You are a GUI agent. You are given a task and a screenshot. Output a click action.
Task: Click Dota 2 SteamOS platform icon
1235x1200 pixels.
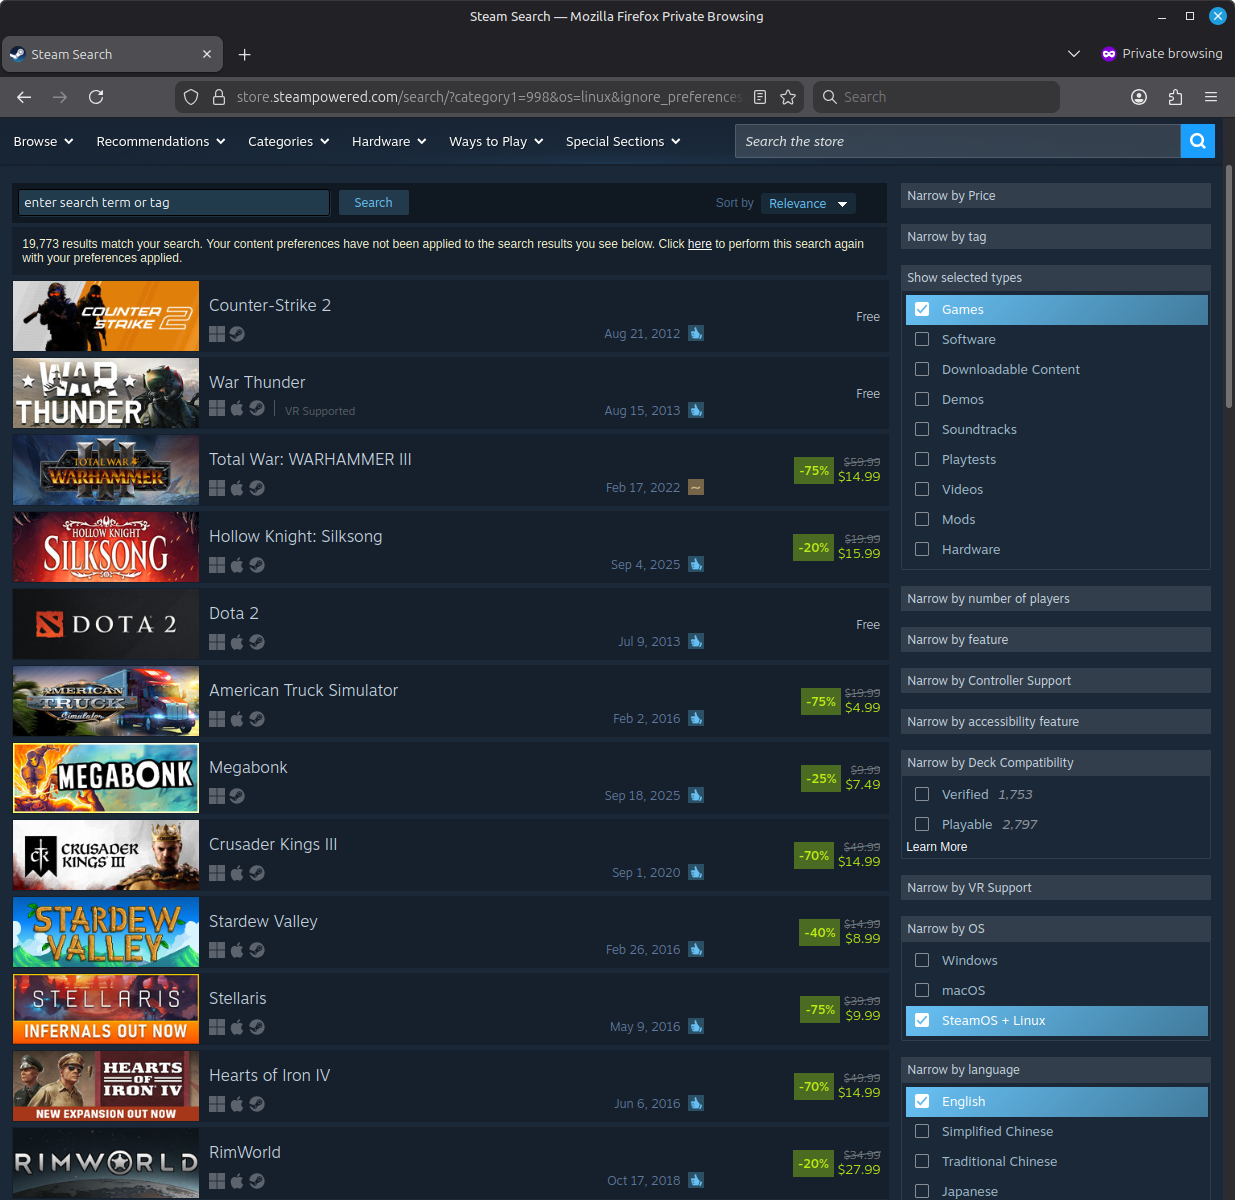257,642
